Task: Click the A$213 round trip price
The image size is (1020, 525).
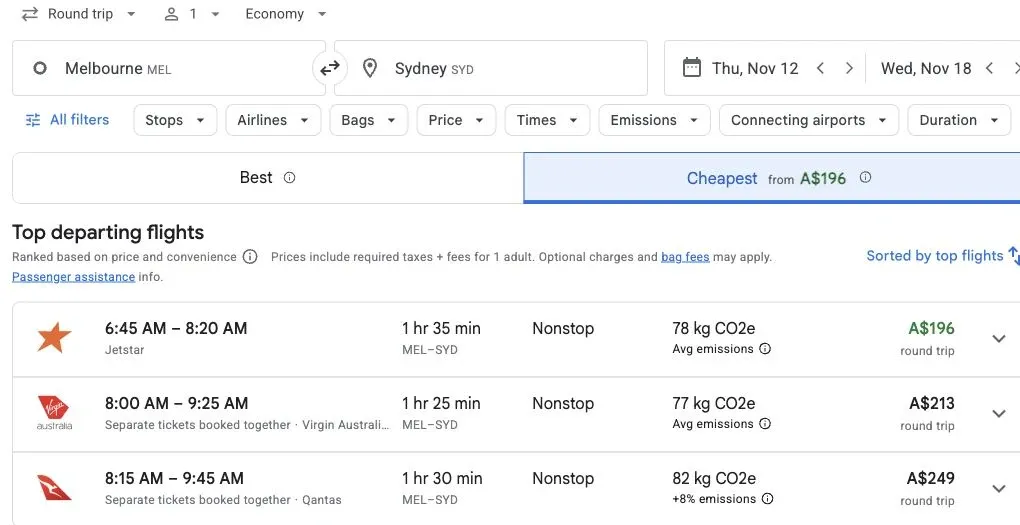Action: [932, 403]
